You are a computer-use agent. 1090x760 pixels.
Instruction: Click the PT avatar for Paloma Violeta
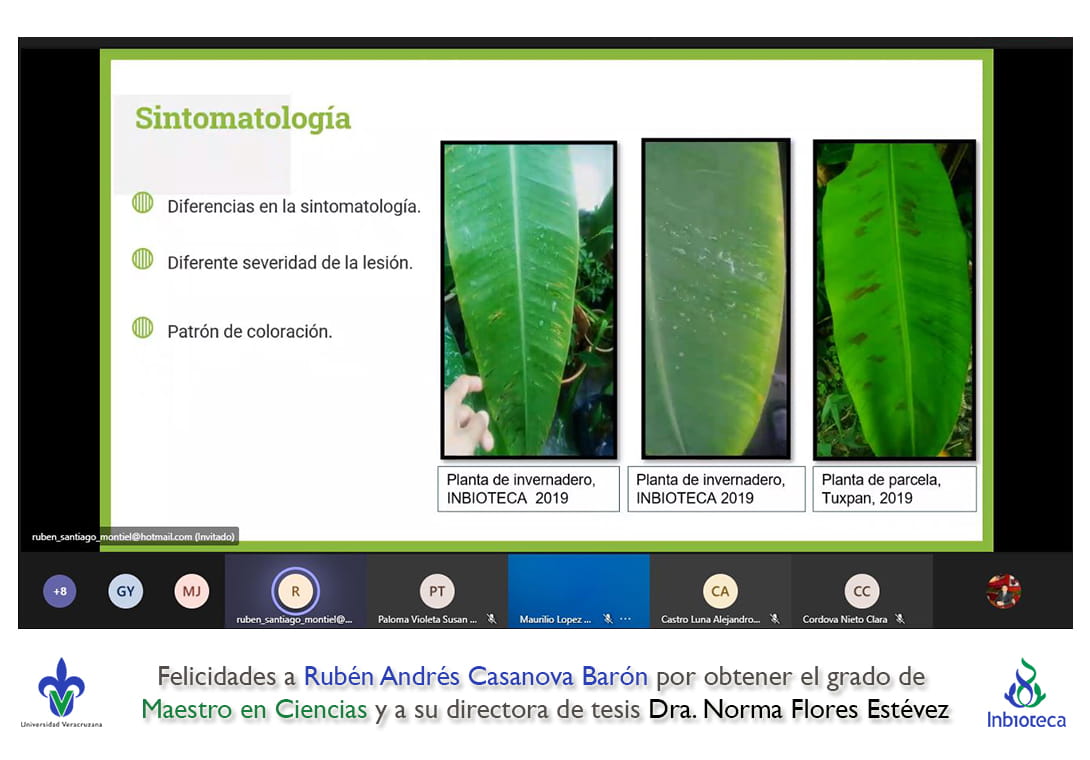437,591
